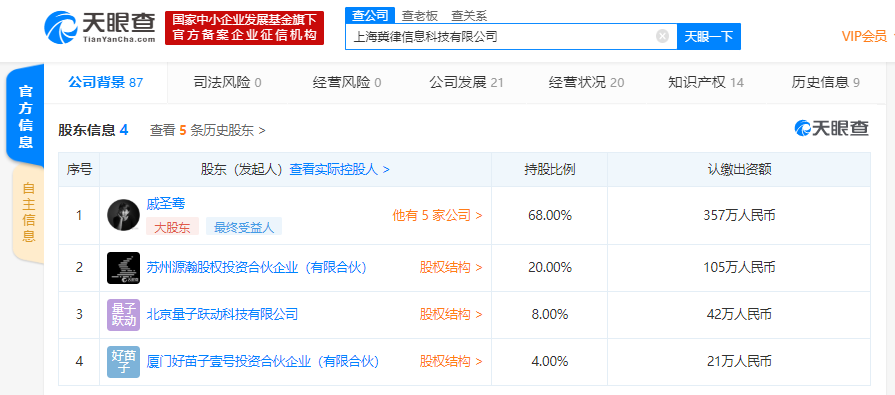Click 戚圣骞's avatar photo
Image resolution: width=895 pixels, height=395 pixels.
click(123, 215)
